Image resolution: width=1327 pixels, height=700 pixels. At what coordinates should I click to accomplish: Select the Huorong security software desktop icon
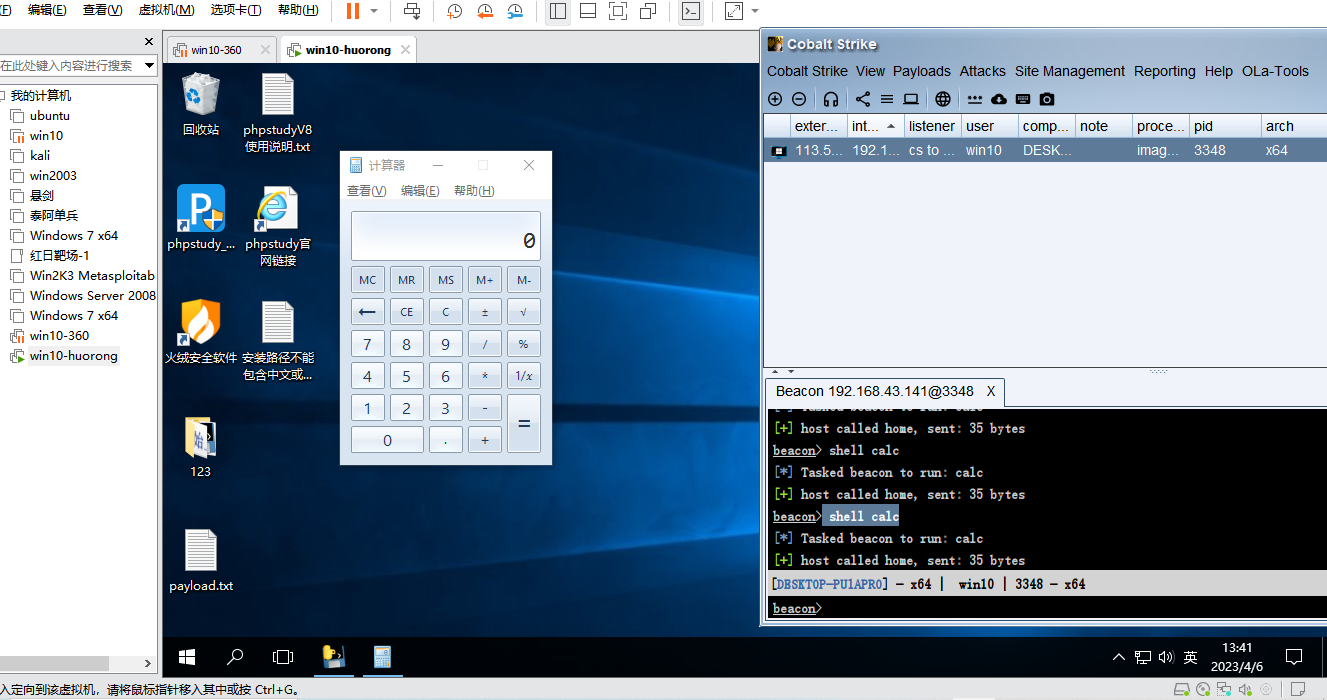click(x=201, y=331)
